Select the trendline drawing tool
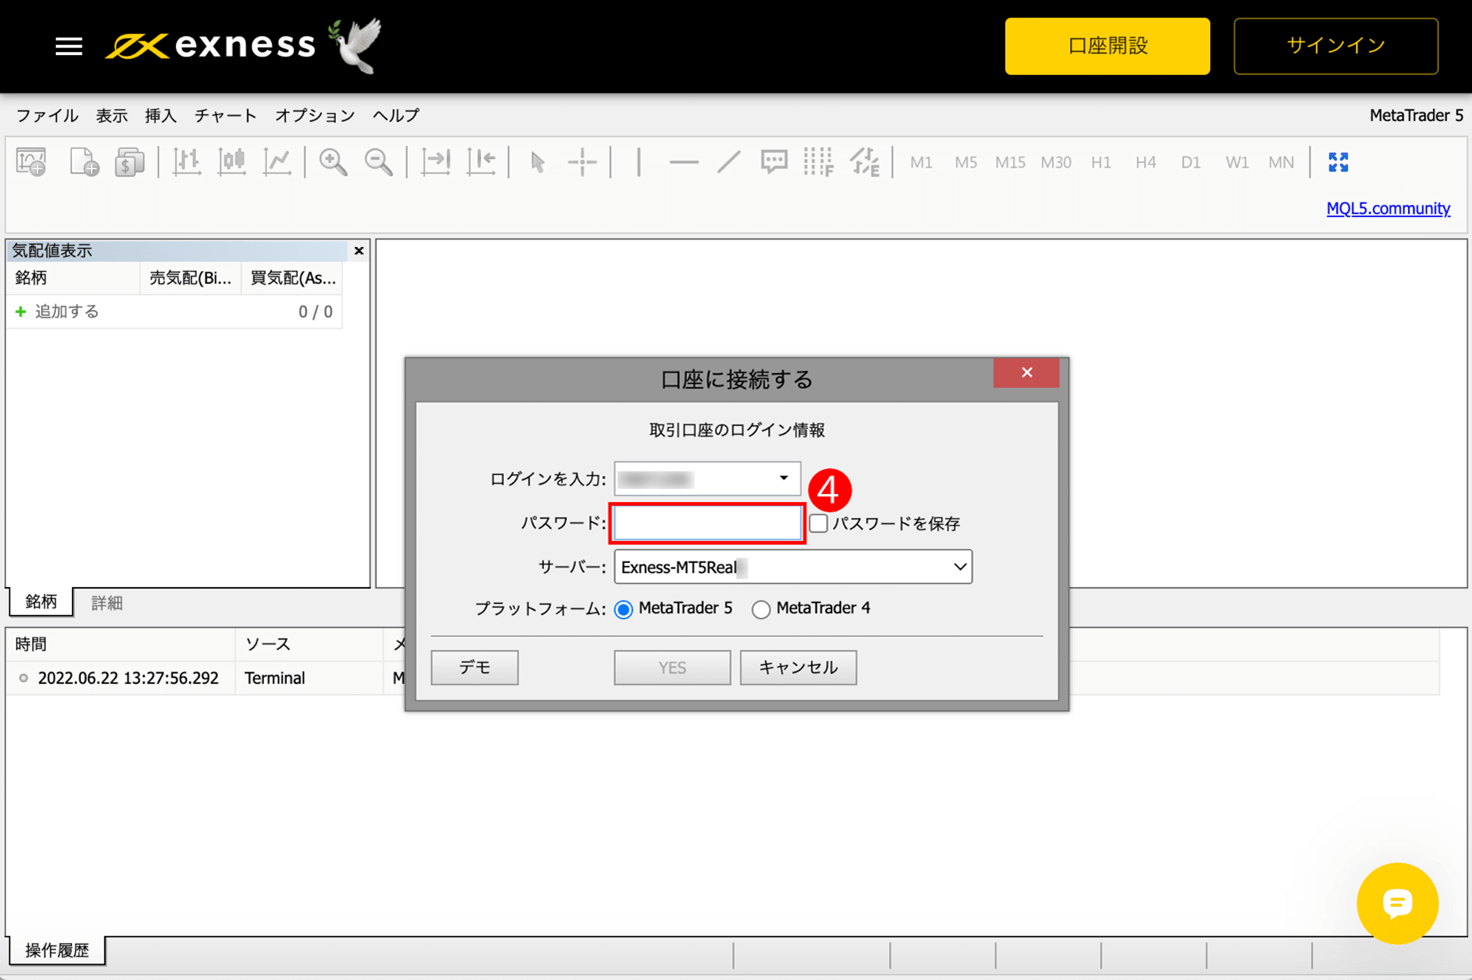This screenshot has width=1472, height=980. click(728, 162)
